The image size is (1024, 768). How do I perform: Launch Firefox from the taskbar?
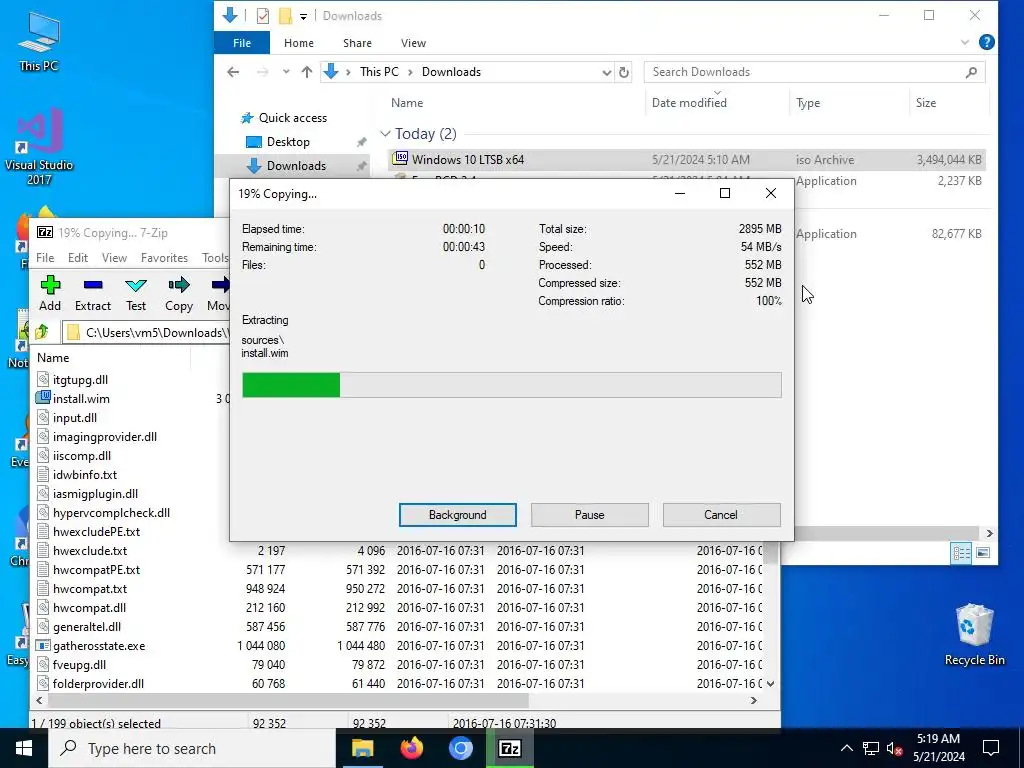[x=411, y=748]
